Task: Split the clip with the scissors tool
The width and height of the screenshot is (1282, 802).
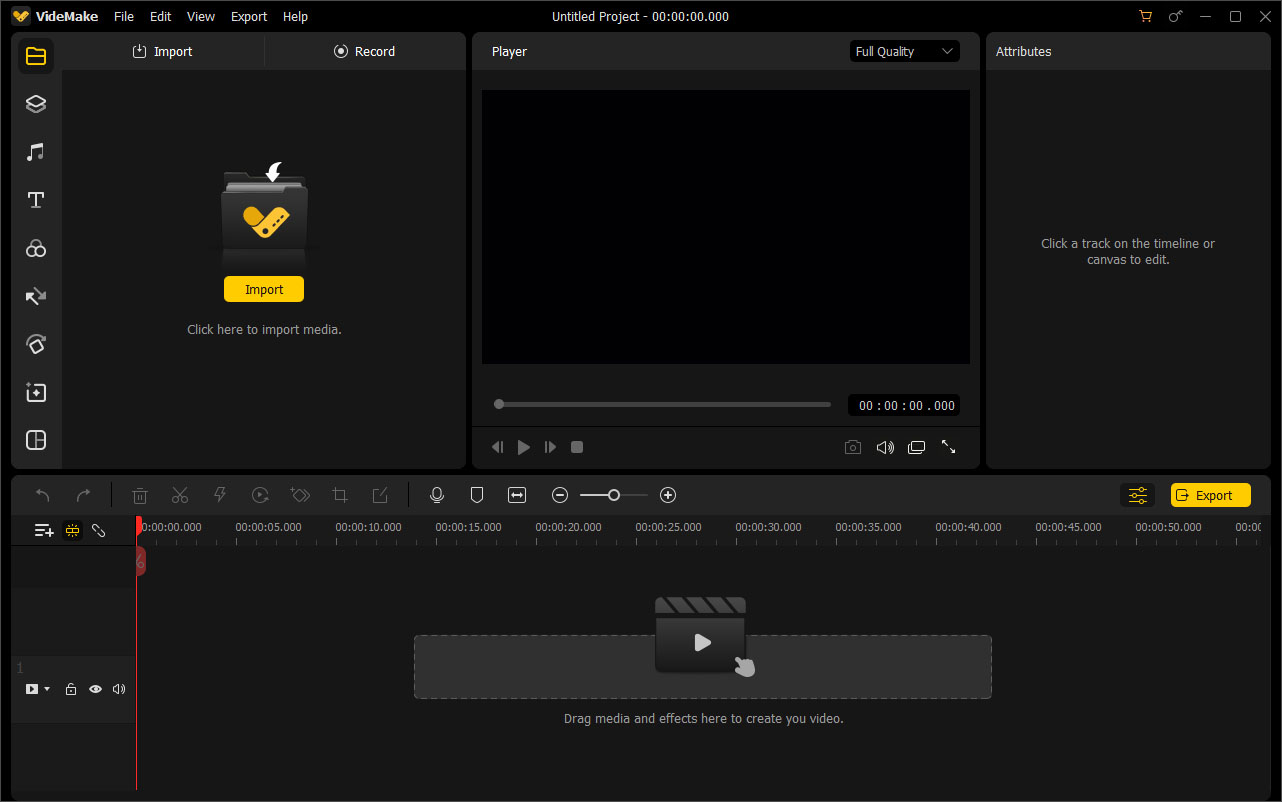Action: click(x=180, y=494)
